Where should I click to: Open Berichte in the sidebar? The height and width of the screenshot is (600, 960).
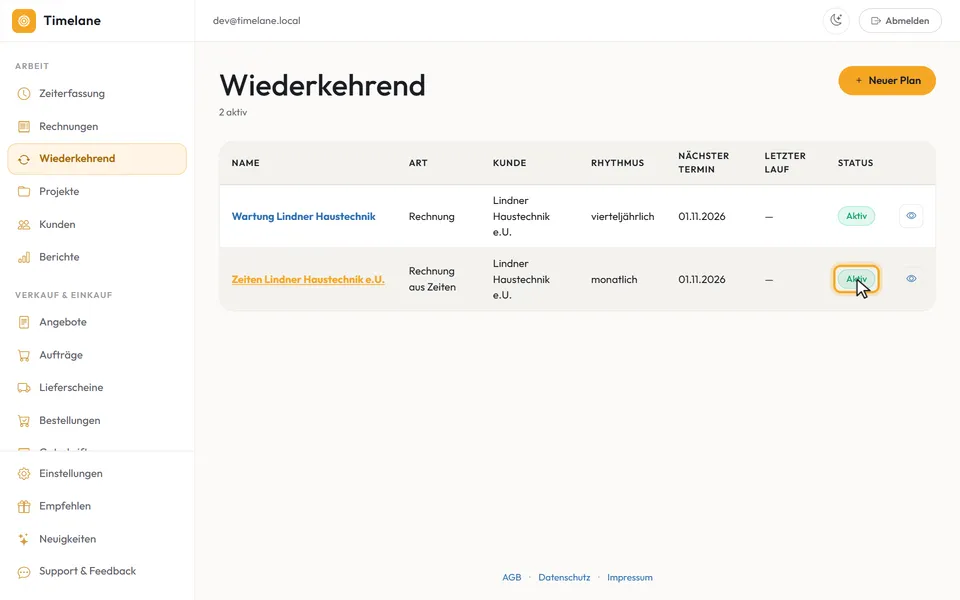[97, 257]
